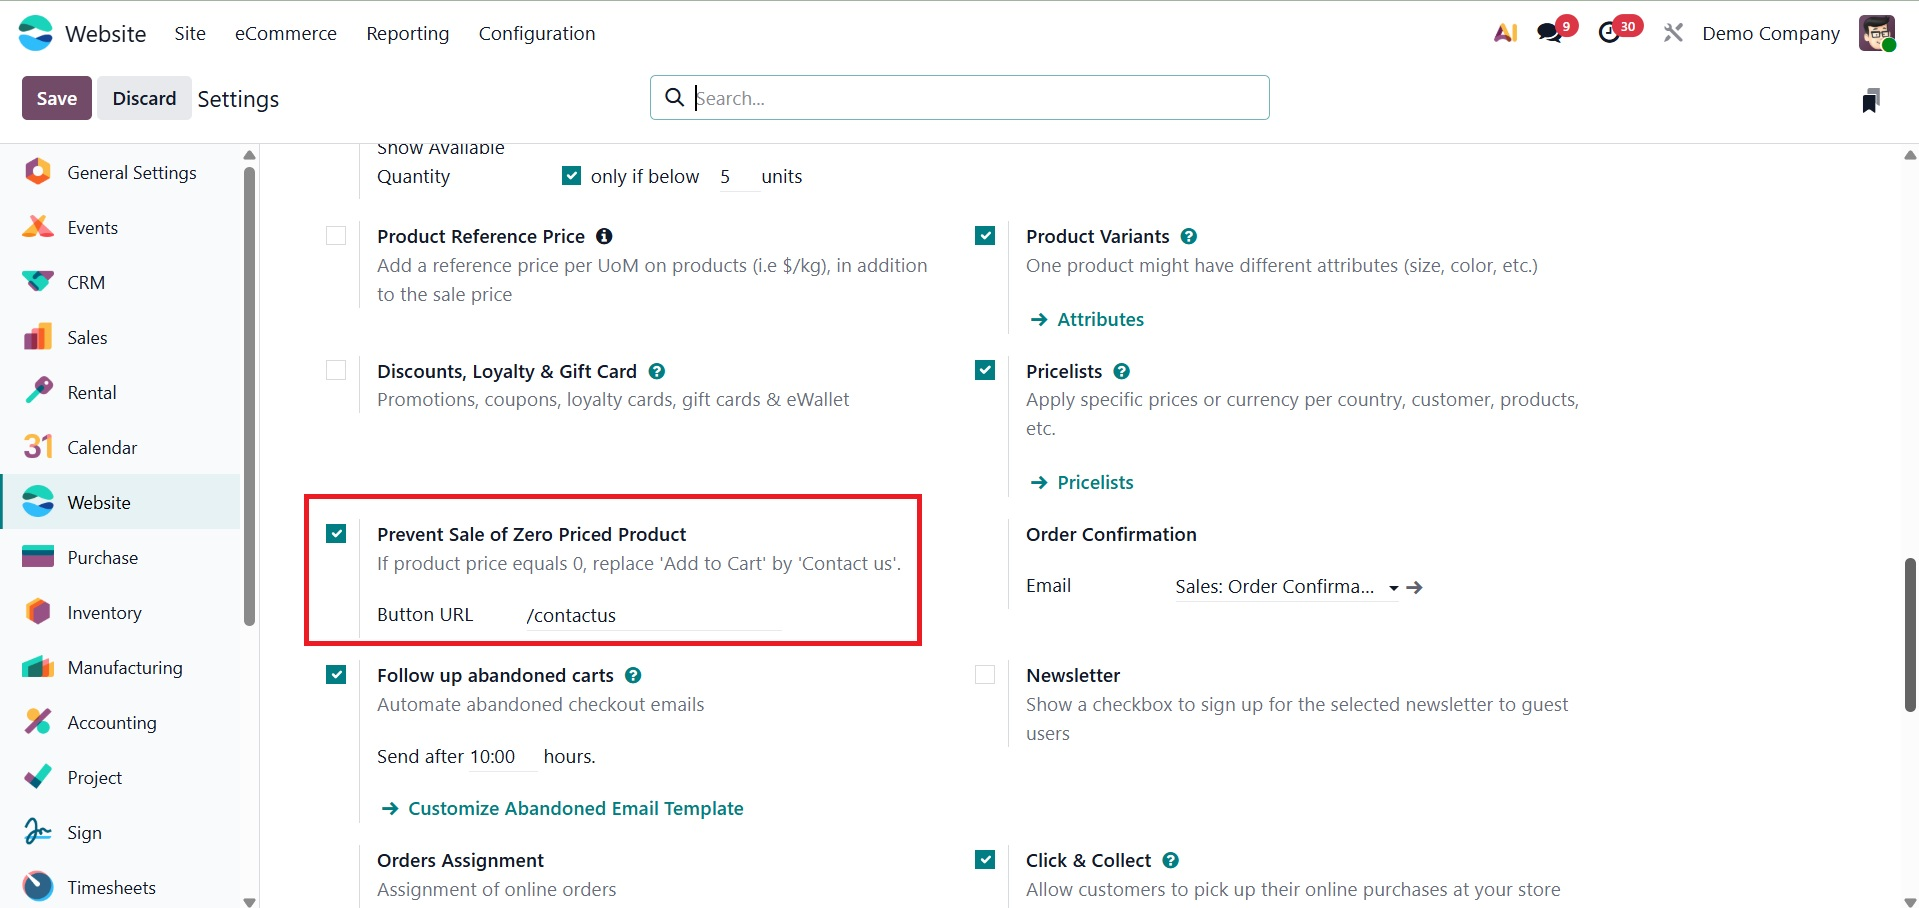
Task: Open the Configuration menu
Action: coord(537,33)
